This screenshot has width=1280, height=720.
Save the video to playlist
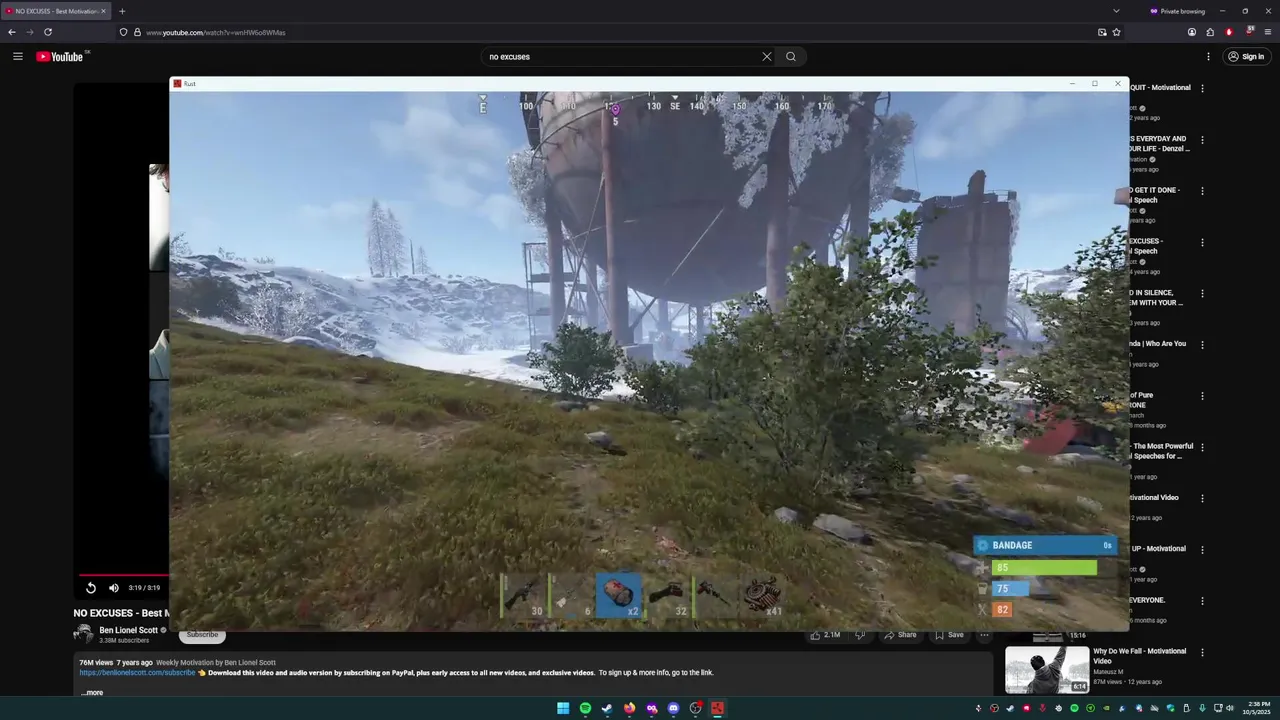pos(949,635)
